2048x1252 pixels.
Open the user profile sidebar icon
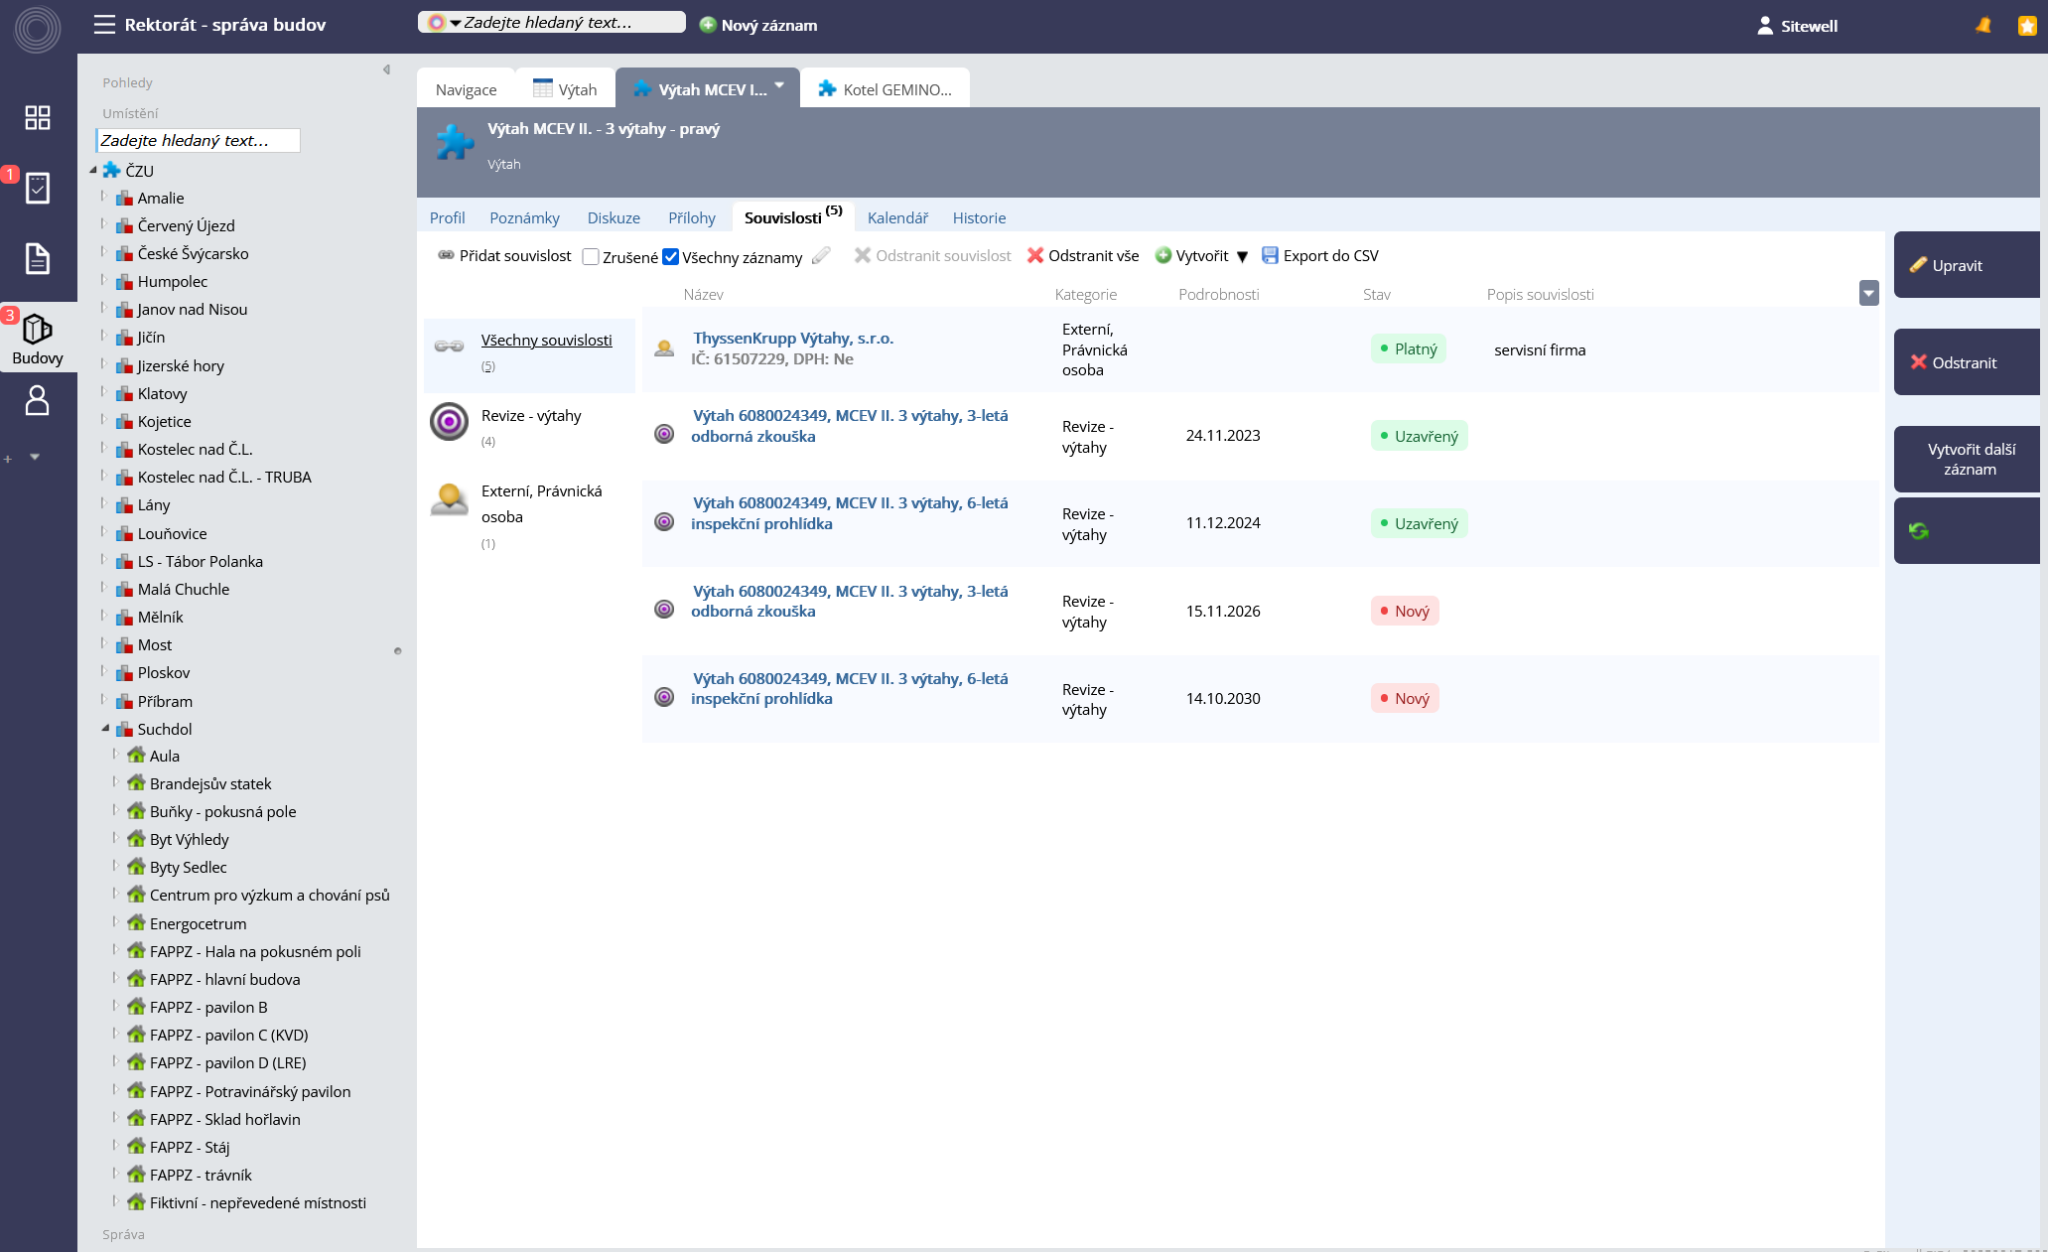click(37, 401)
